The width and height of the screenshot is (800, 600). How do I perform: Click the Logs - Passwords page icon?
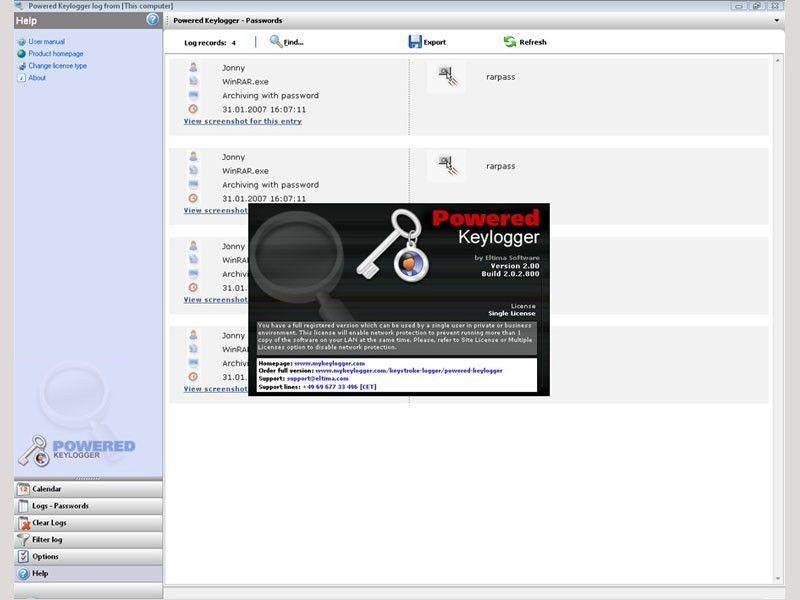23,506
